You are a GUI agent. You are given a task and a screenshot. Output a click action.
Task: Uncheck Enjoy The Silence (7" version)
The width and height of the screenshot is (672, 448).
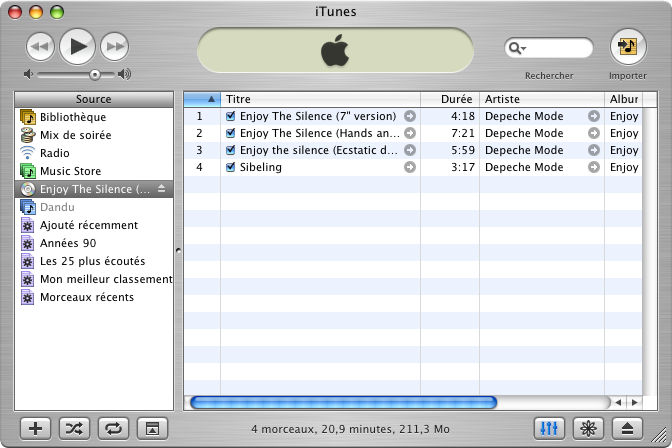(231, 116)
